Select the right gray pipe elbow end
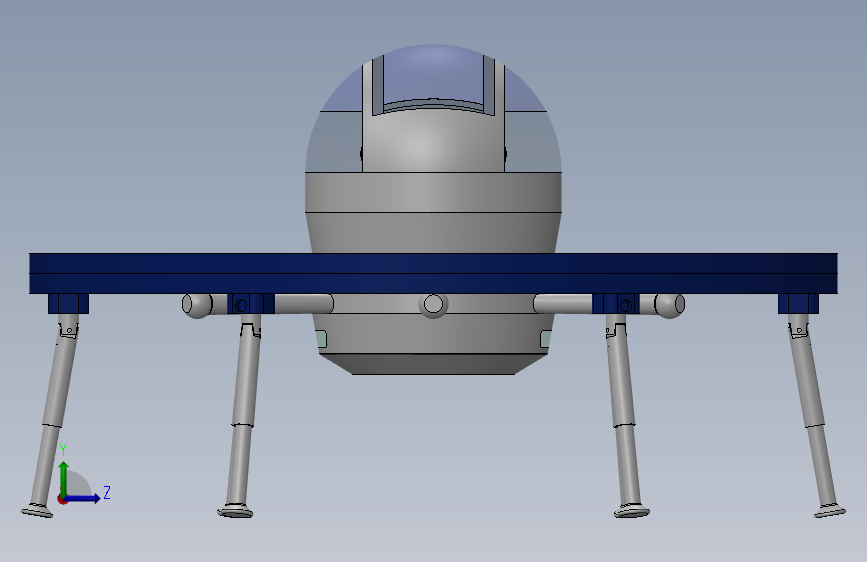 [x=670, y=305]
